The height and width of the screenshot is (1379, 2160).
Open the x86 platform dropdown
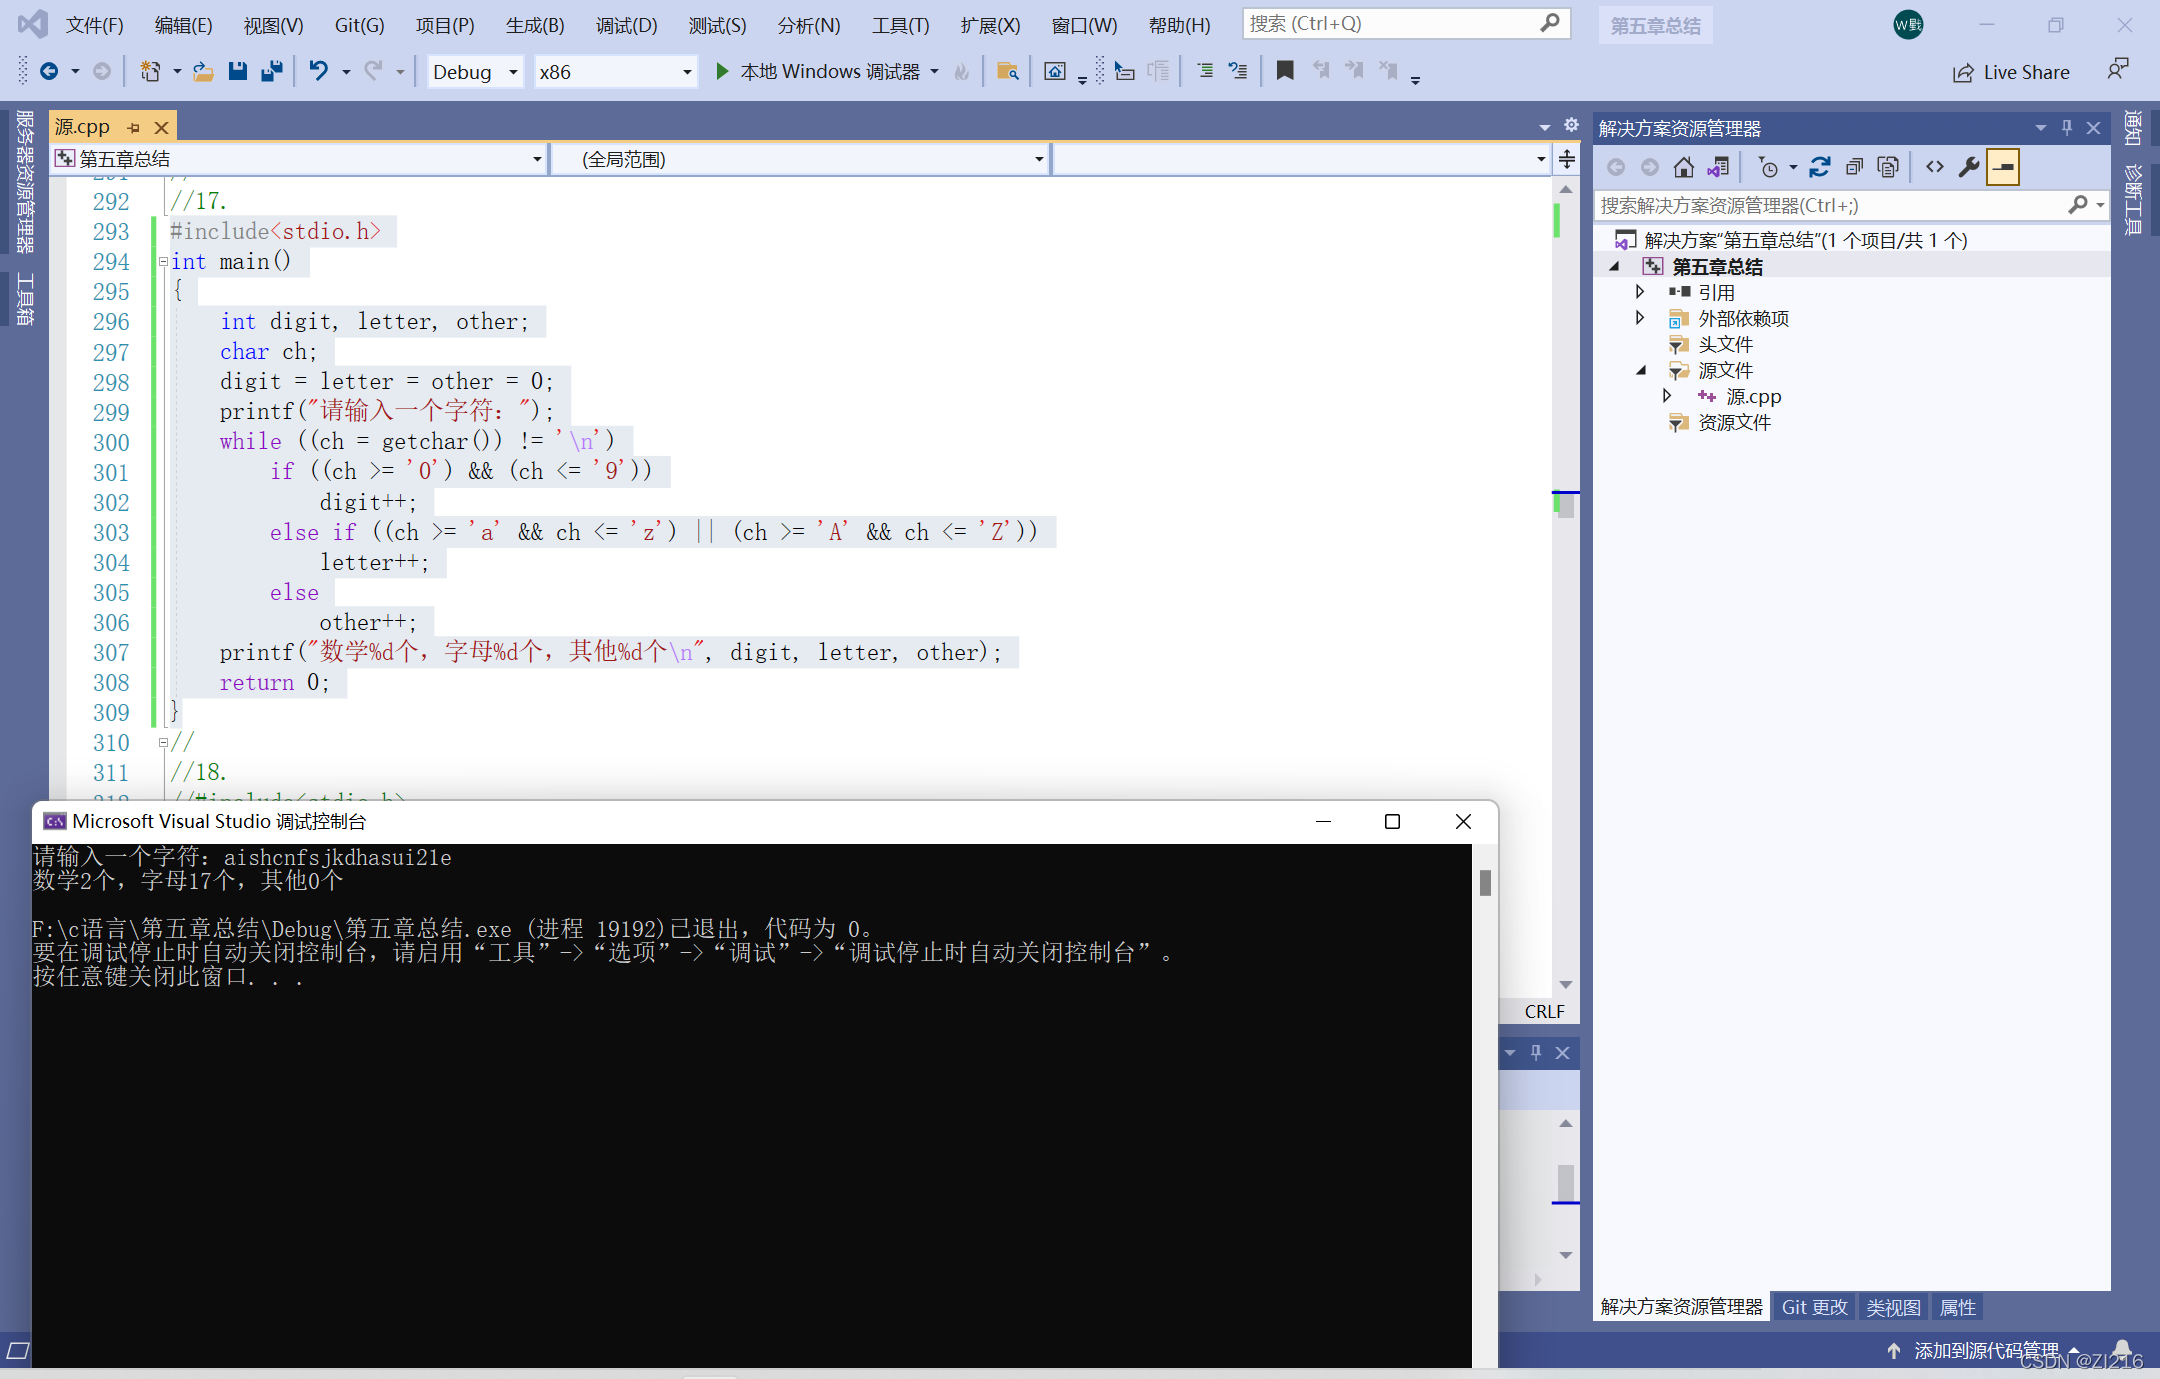616,72
